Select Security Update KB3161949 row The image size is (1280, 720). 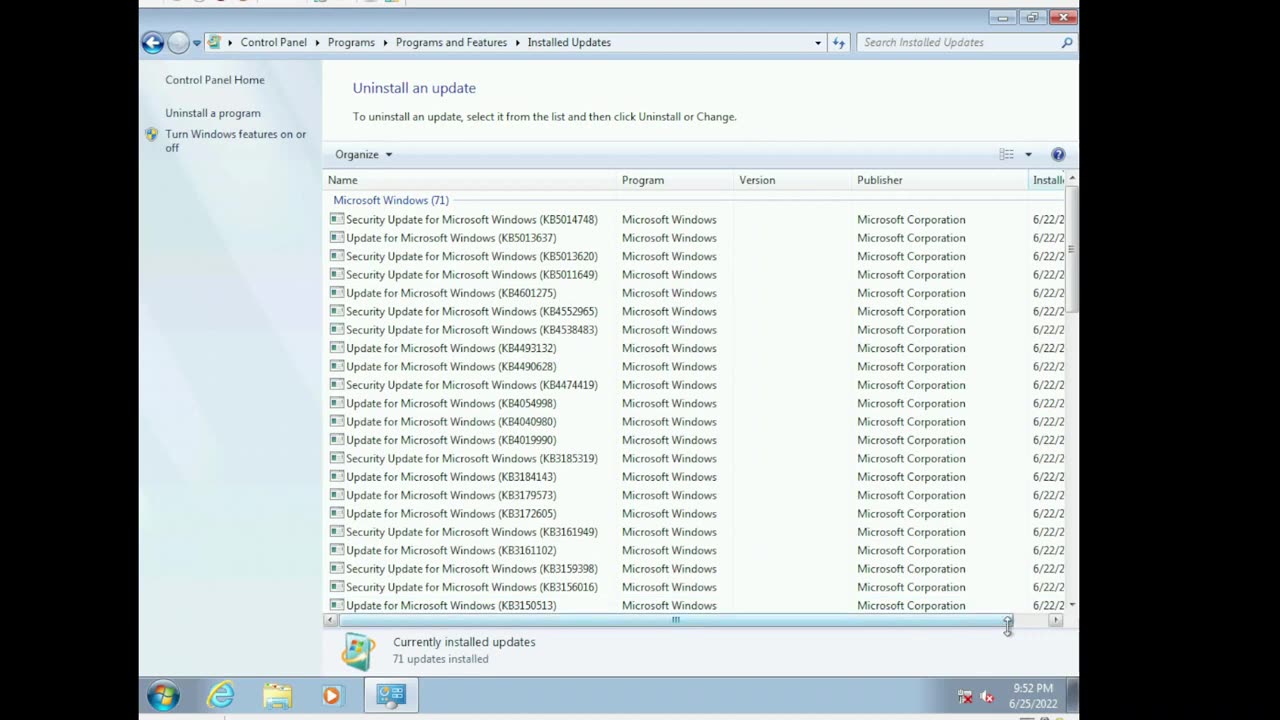coord(695,532)
